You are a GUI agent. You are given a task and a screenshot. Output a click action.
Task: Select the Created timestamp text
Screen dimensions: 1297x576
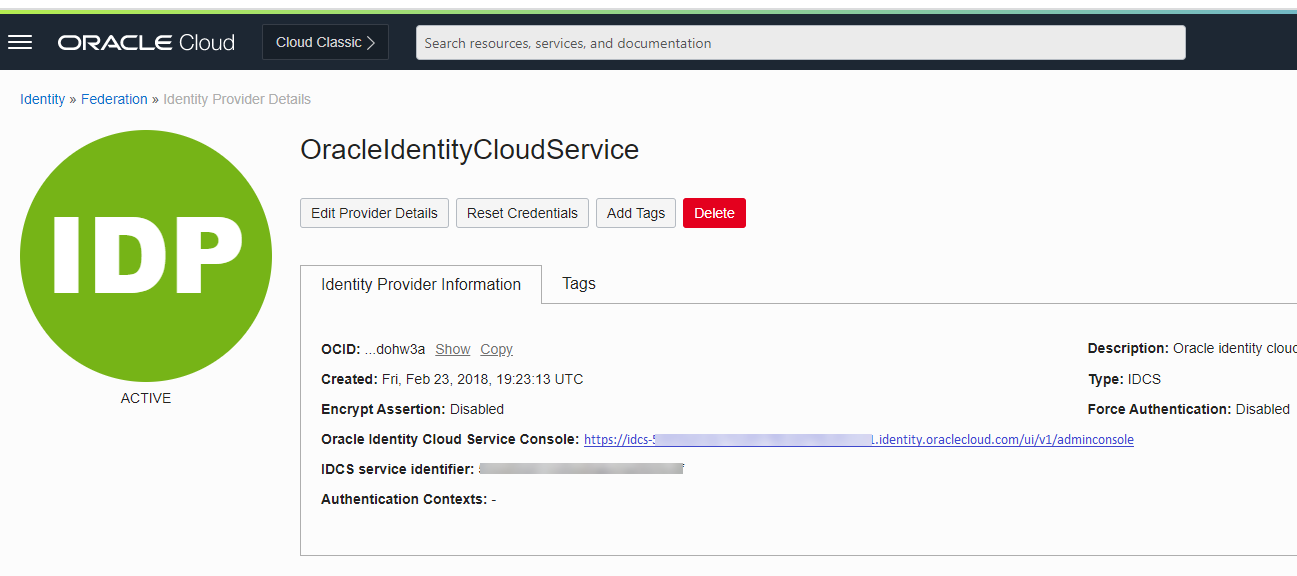coord(482,379)
